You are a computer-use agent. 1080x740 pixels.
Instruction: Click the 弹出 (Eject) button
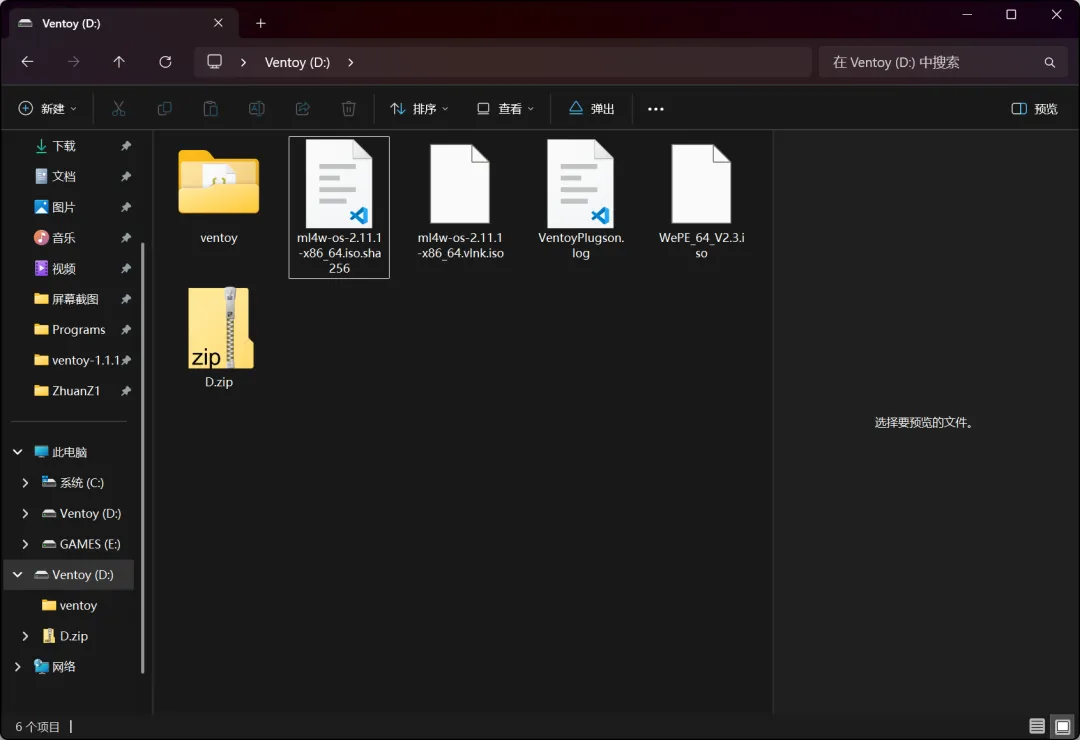[x=592, y=108]
